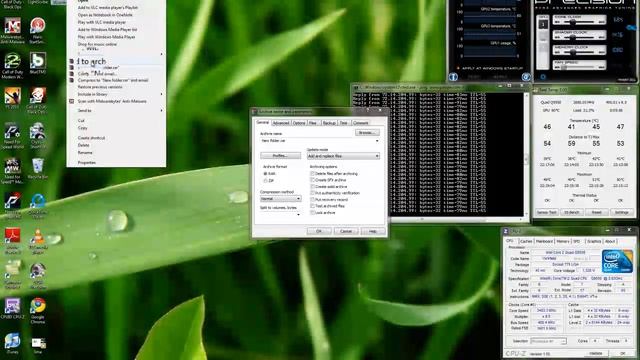Open the Memory tab in CPU-Z

[563, 241]
